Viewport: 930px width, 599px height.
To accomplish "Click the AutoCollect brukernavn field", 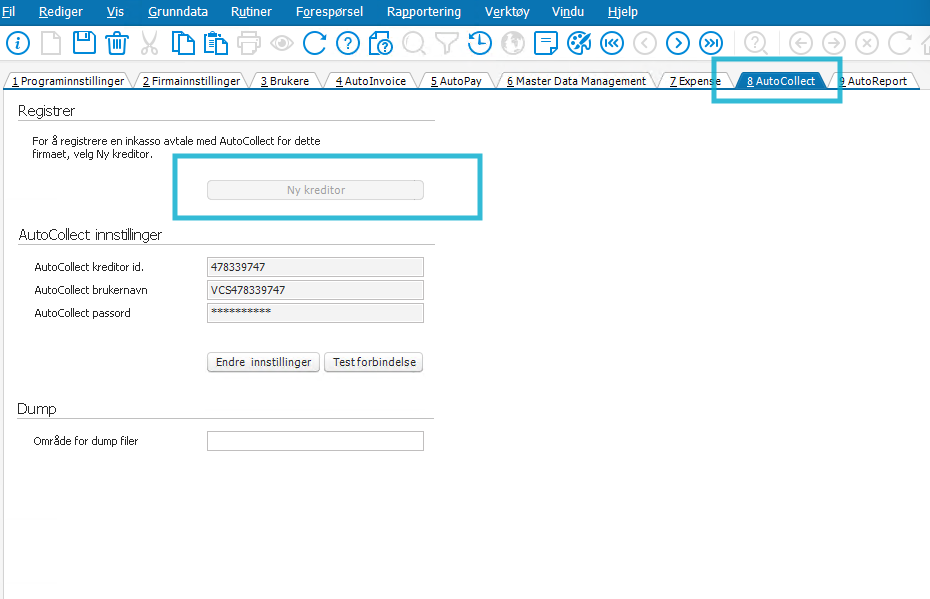I will [316, 290].
